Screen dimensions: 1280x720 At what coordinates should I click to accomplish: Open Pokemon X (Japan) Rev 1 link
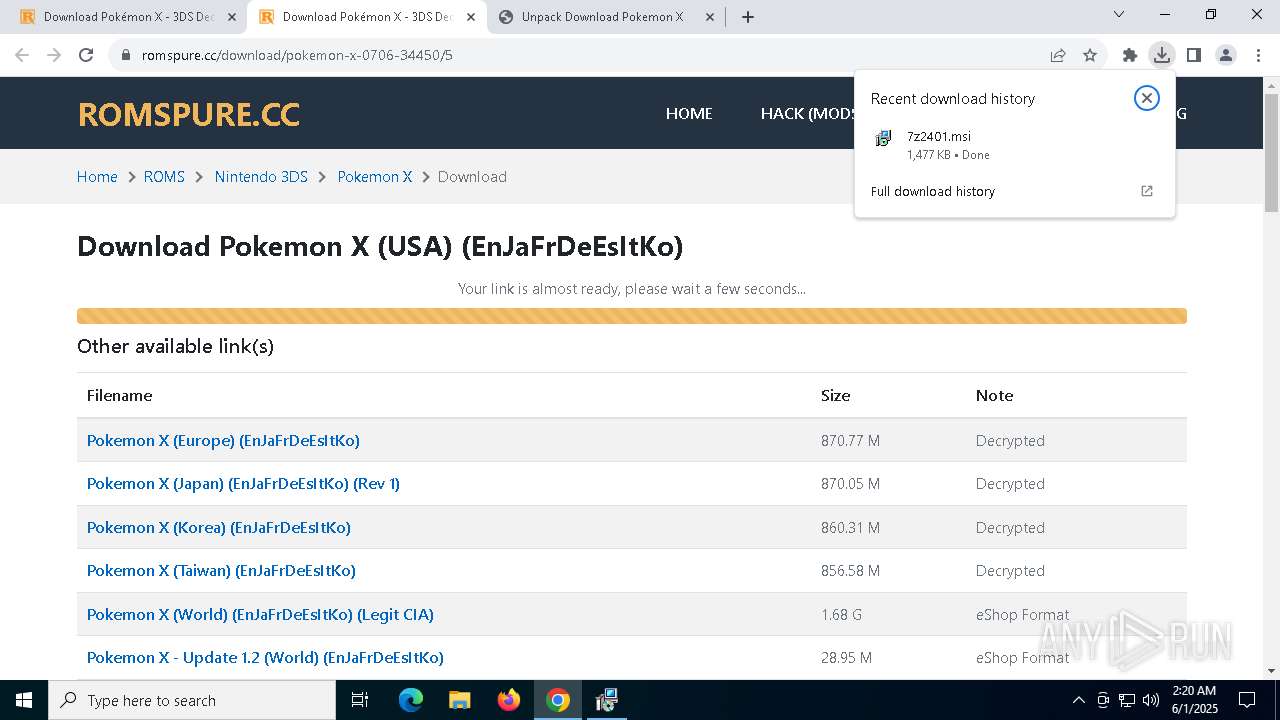click(x=243, y=483)
